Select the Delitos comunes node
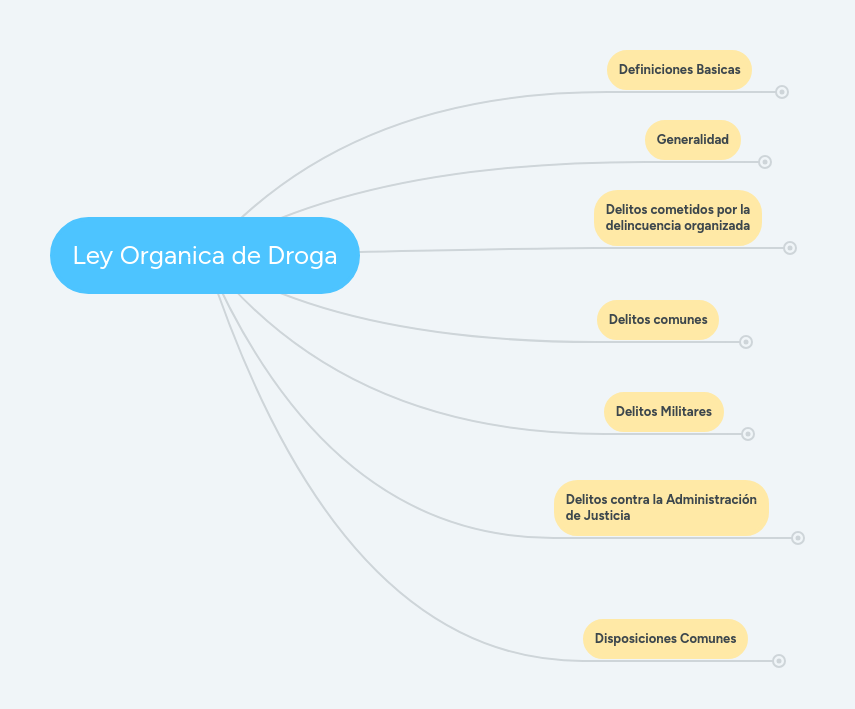 click(x=657, y=319)
